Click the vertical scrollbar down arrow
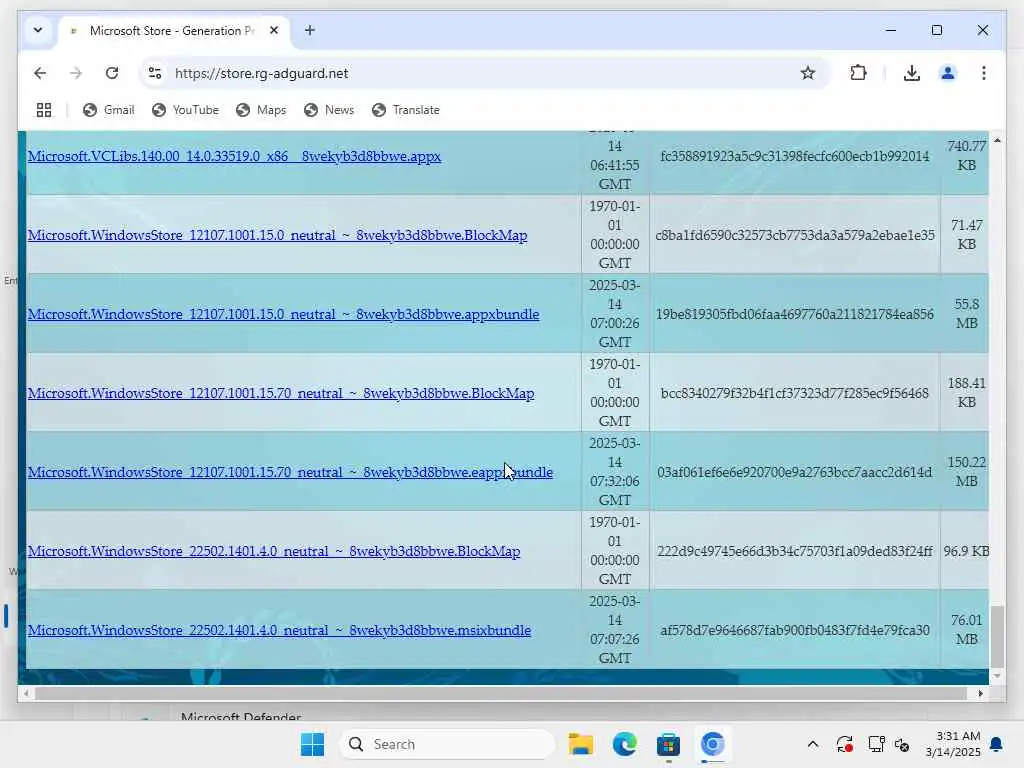The height and width of the screenshot is (768, 1024). [x=997, y=677]
